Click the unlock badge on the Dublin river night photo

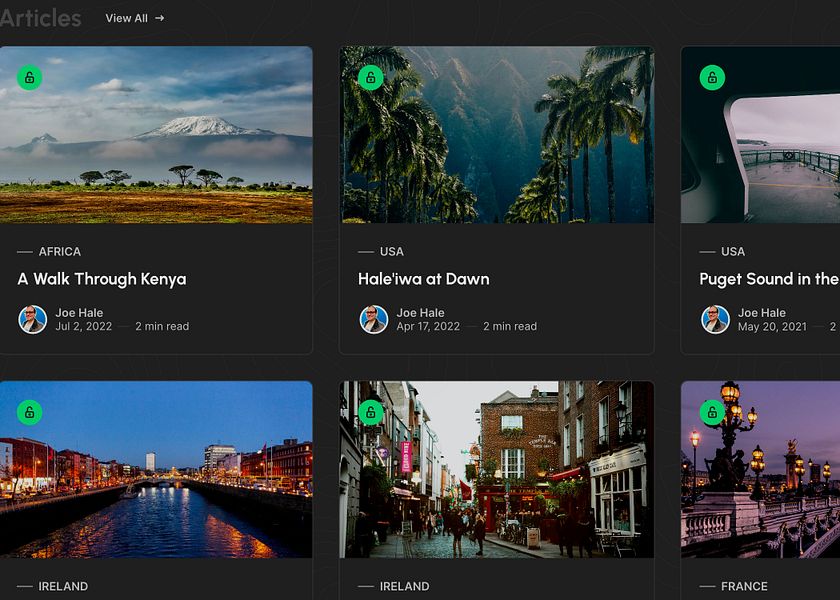click(29, 412)
